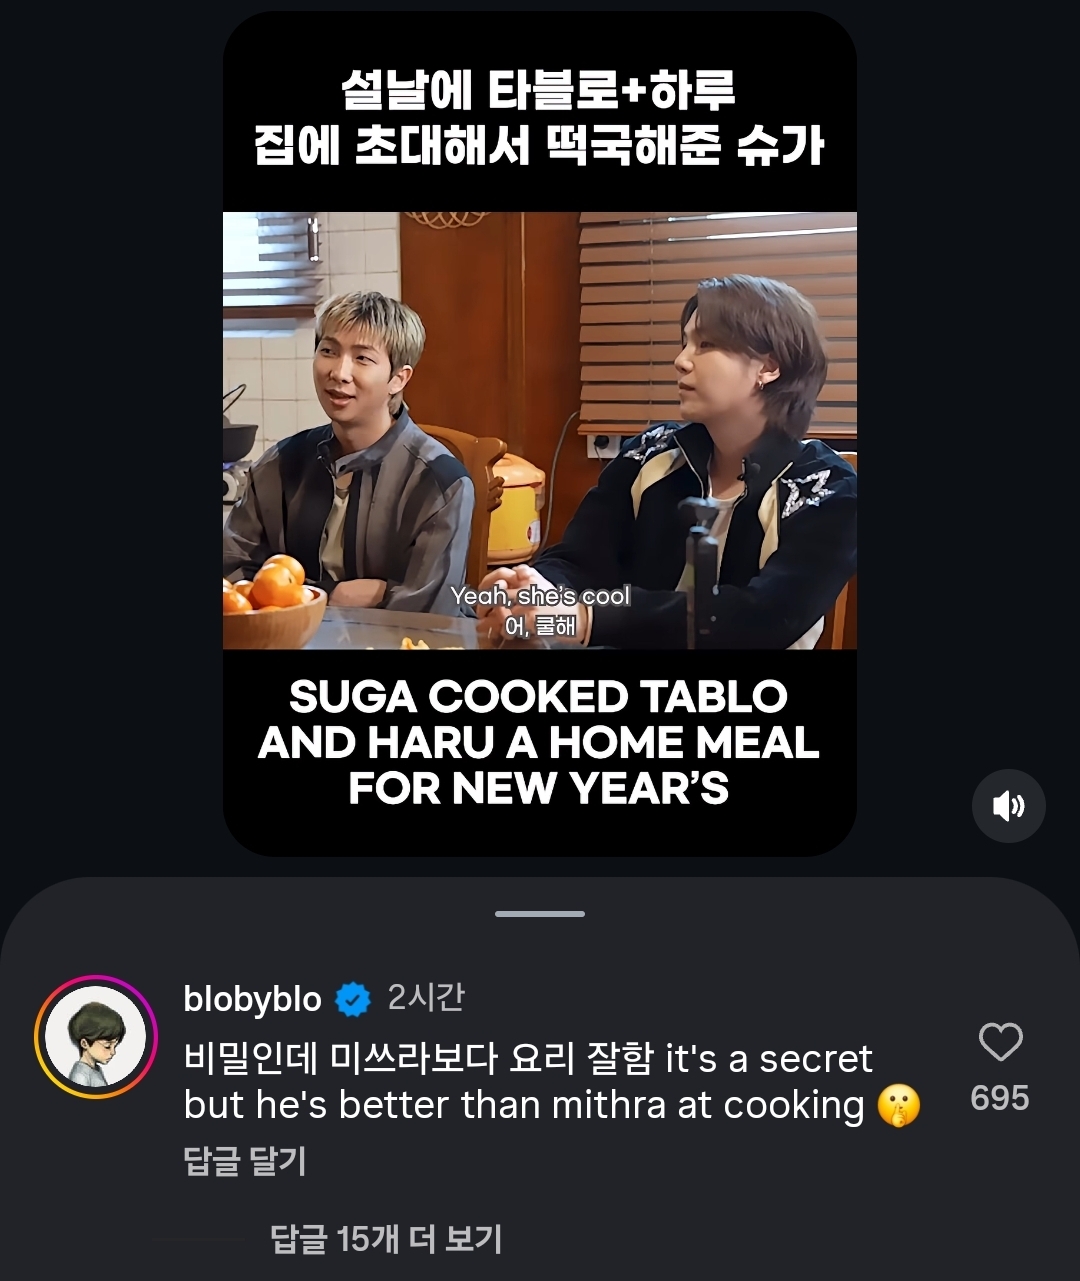
Task: Like blobyblo's comment with the heart icon
Action: click(1000, 1043)
